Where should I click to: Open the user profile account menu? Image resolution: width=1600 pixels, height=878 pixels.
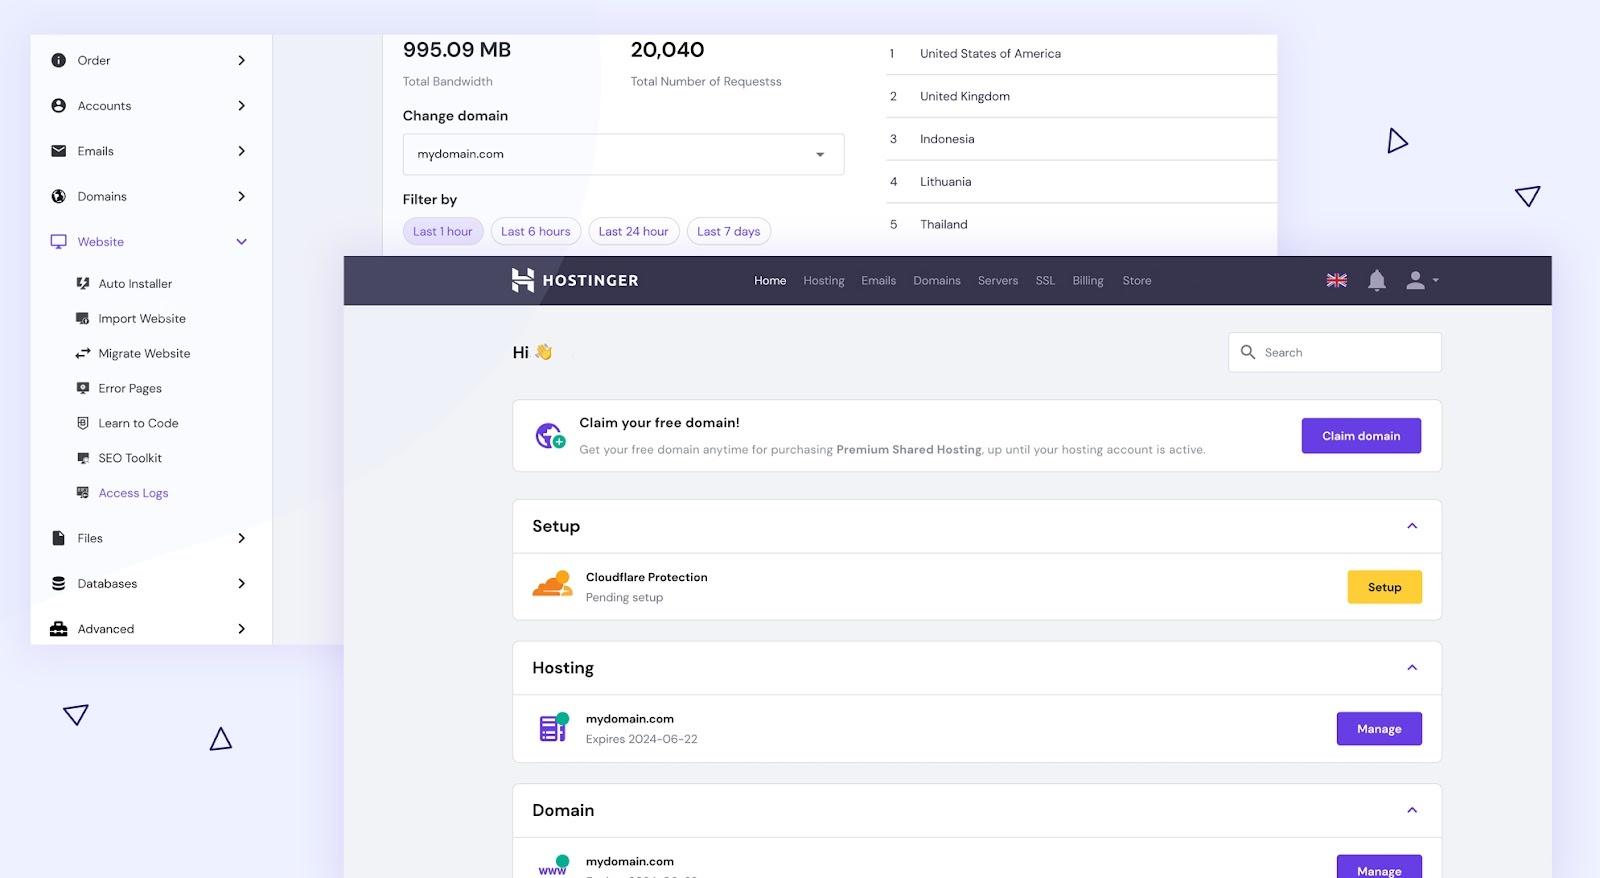point(1422,281)
